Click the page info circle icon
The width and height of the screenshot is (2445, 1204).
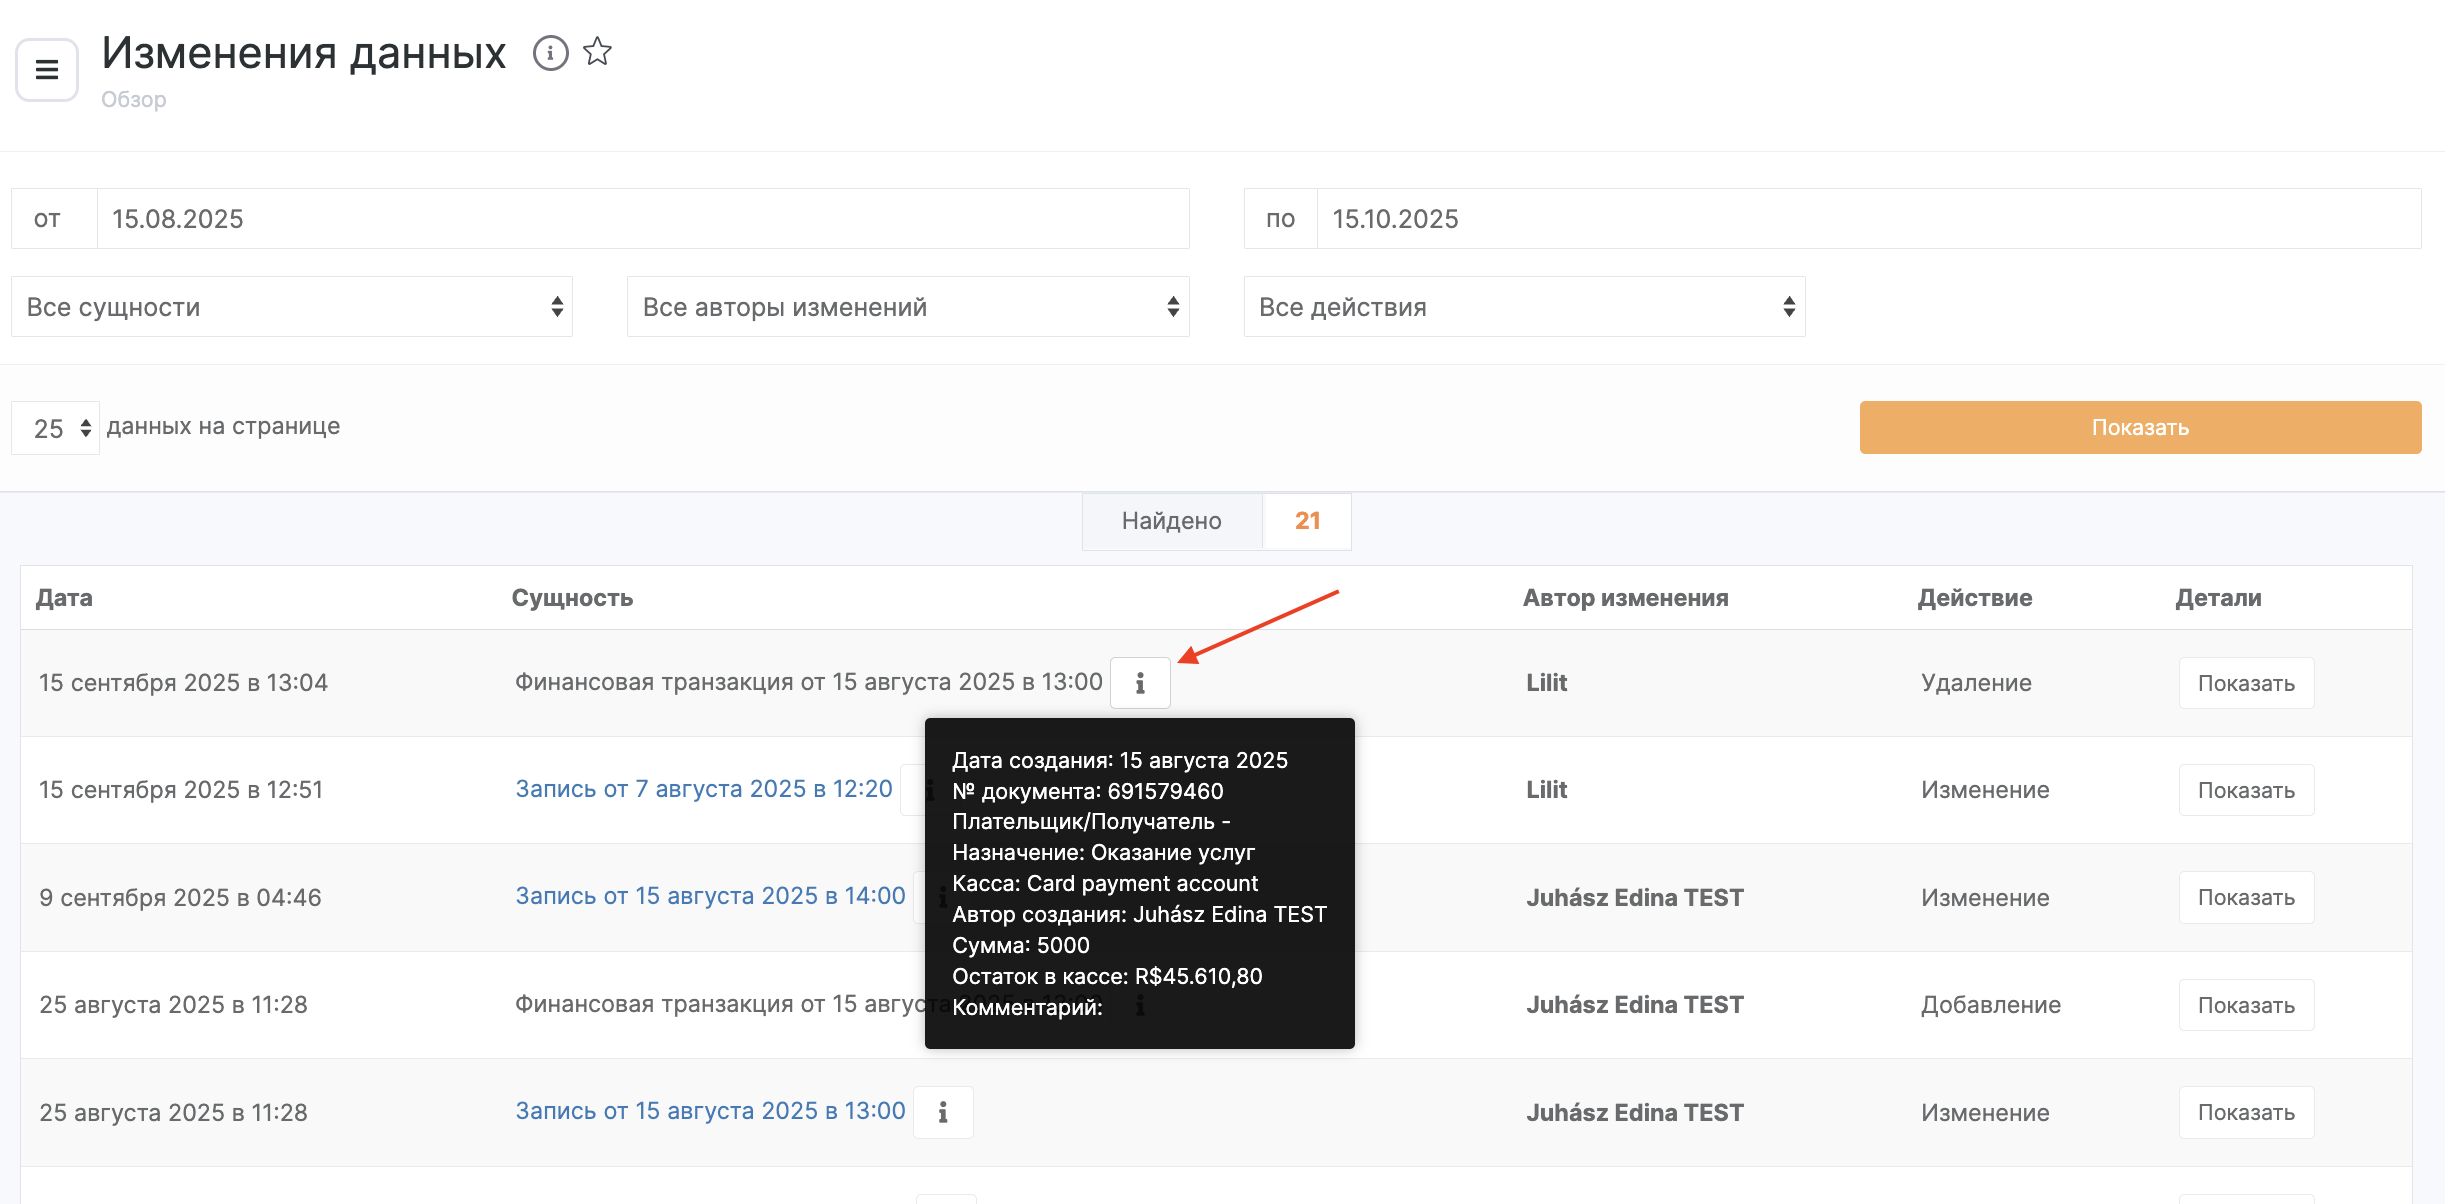[550, 53]
